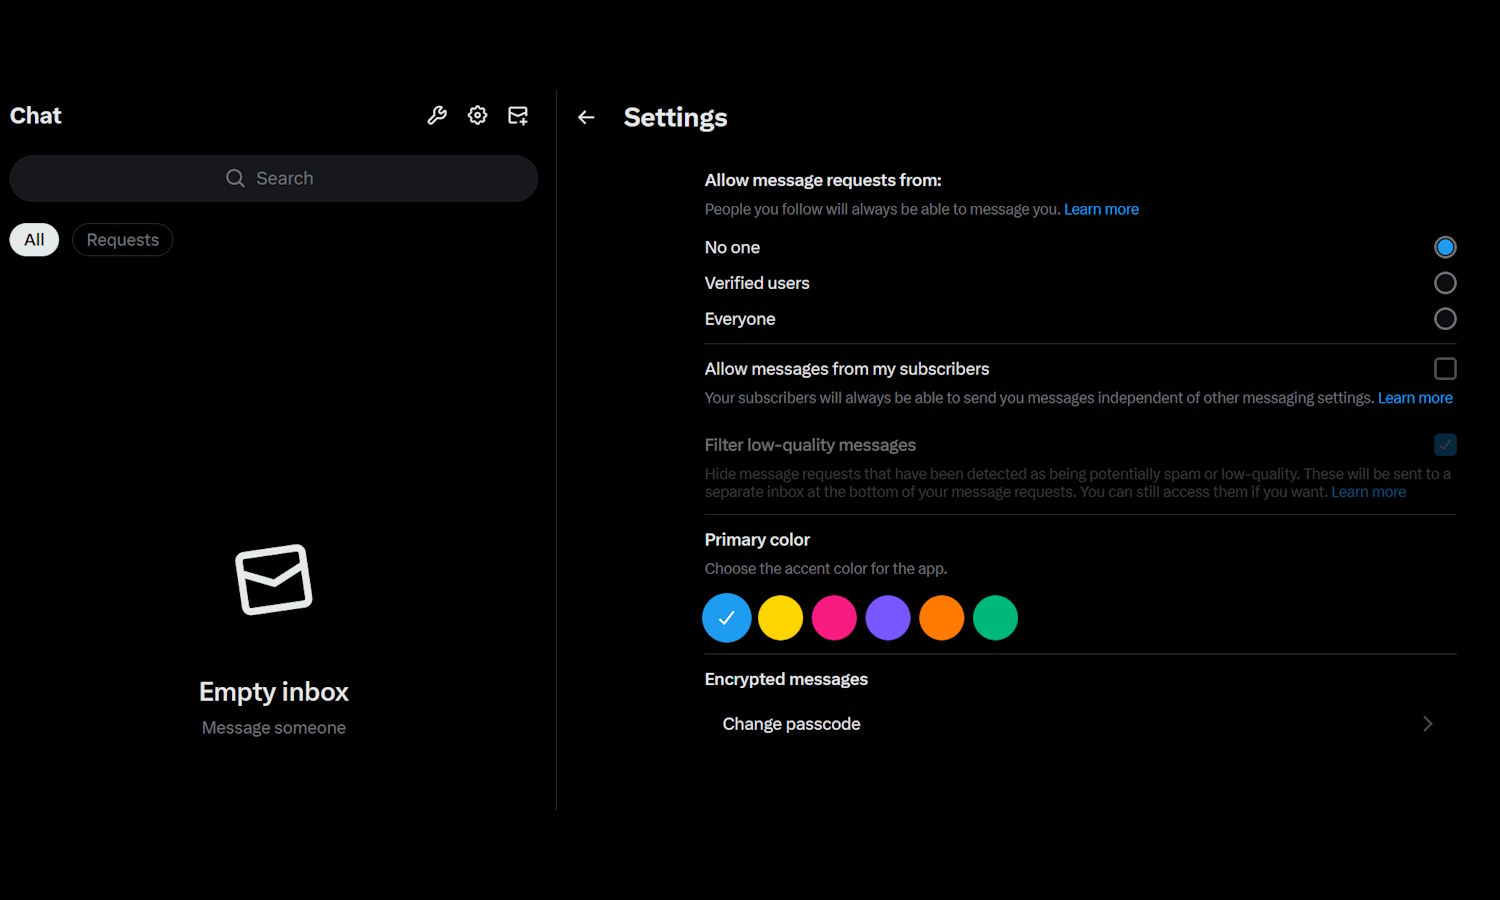Select the All tab
This screenshot has height=900, width=1500.
click(x=34, y=240)
